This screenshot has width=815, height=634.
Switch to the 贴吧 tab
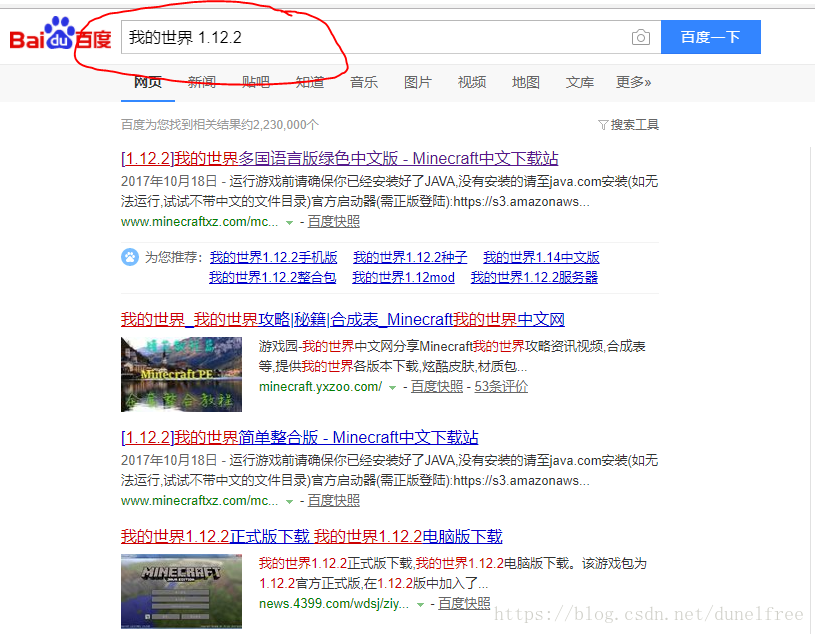[x=256, y=82]
